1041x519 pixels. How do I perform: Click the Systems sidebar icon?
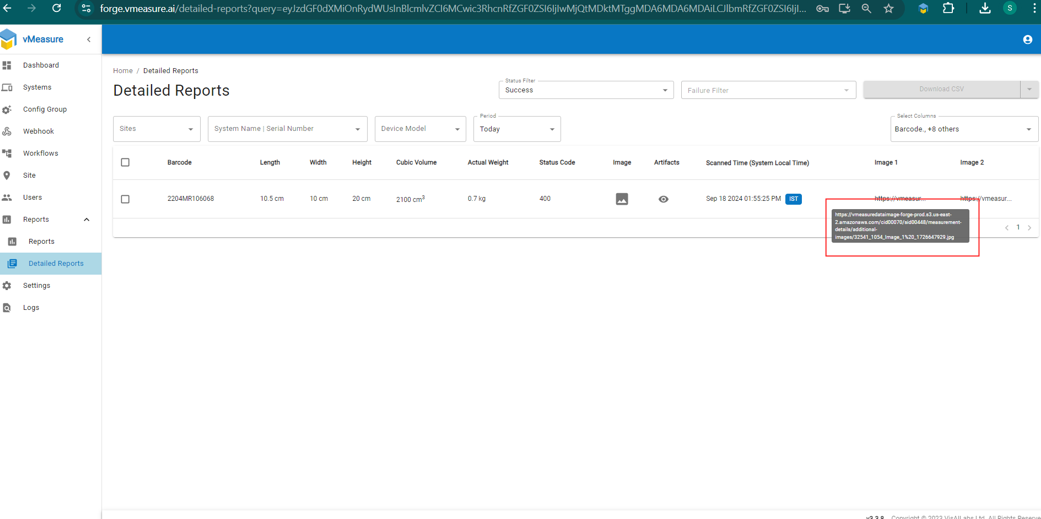[7, 87]
